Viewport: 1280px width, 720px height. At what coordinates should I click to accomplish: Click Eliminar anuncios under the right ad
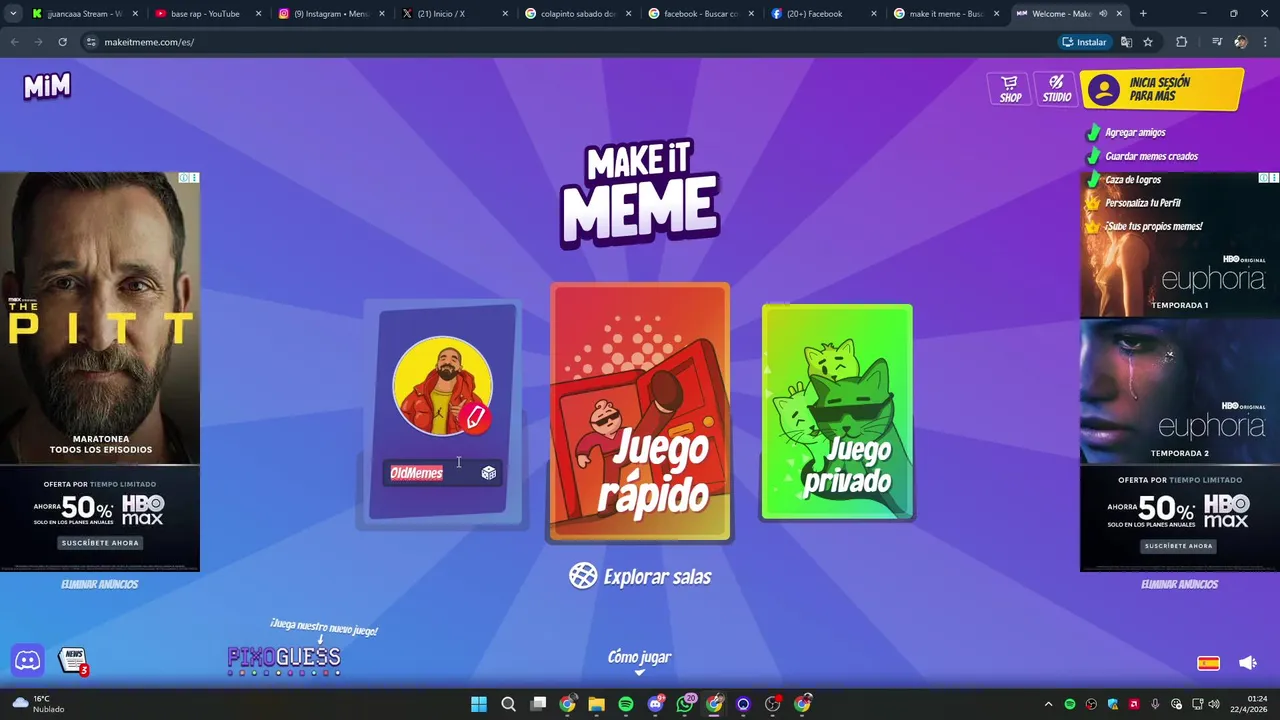[1179, 585]
